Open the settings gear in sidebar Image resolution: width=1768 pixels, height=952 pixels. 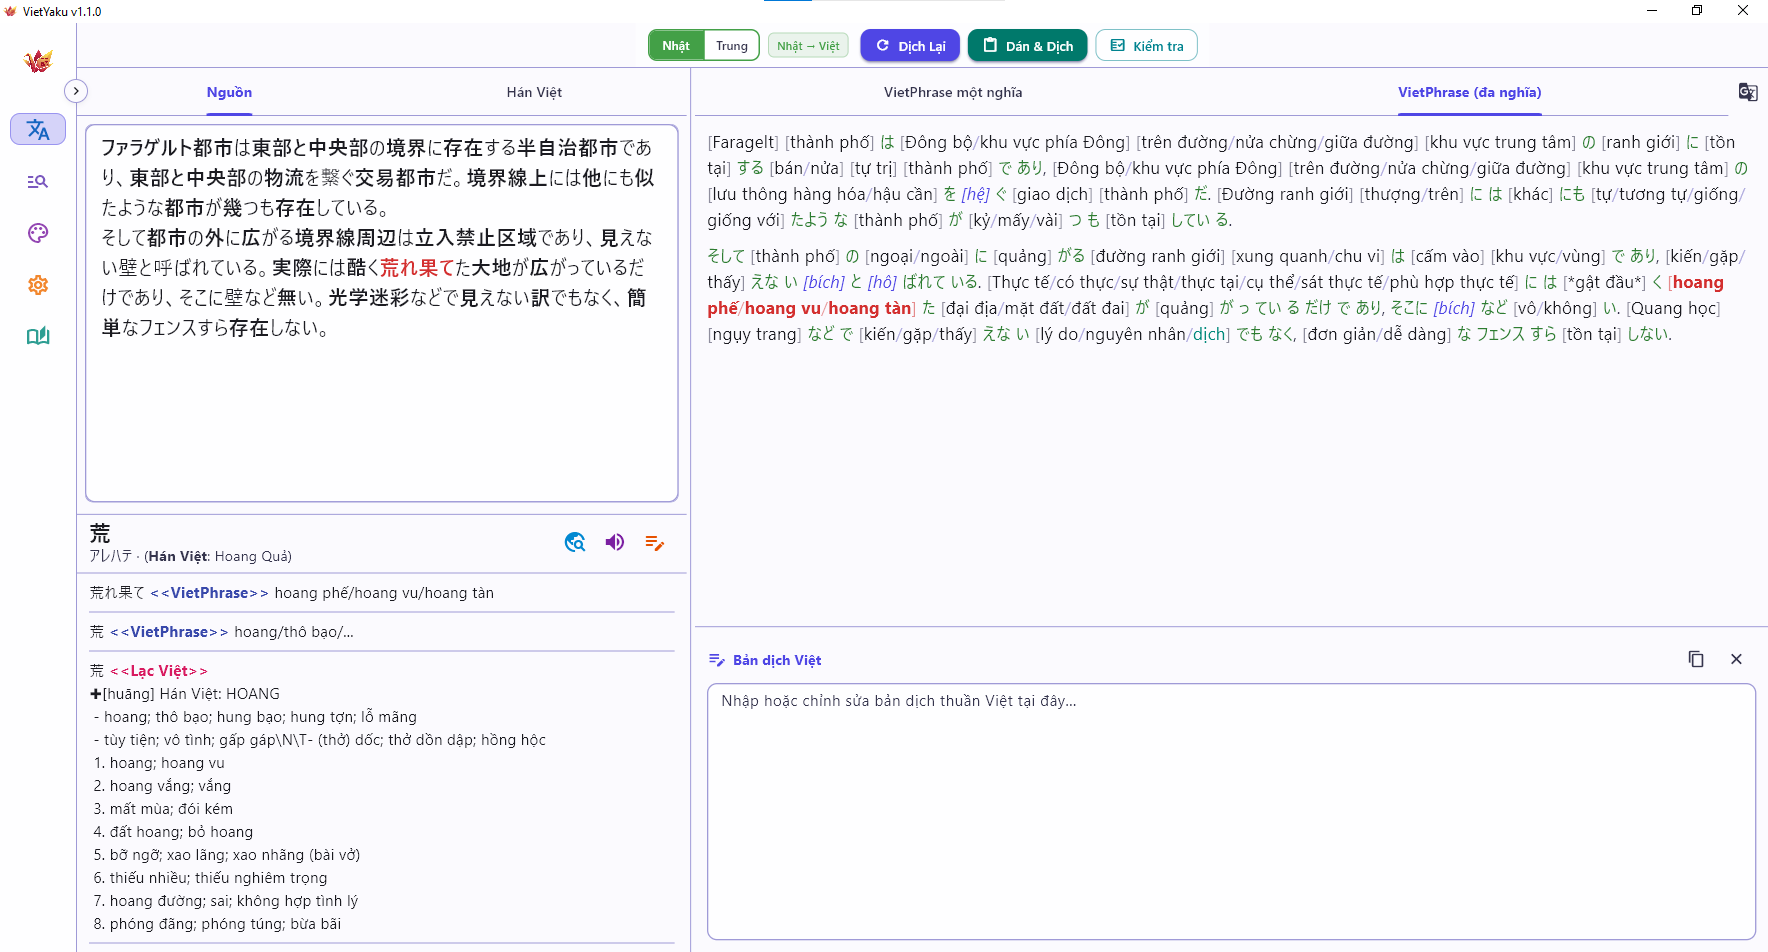point(38,285)
